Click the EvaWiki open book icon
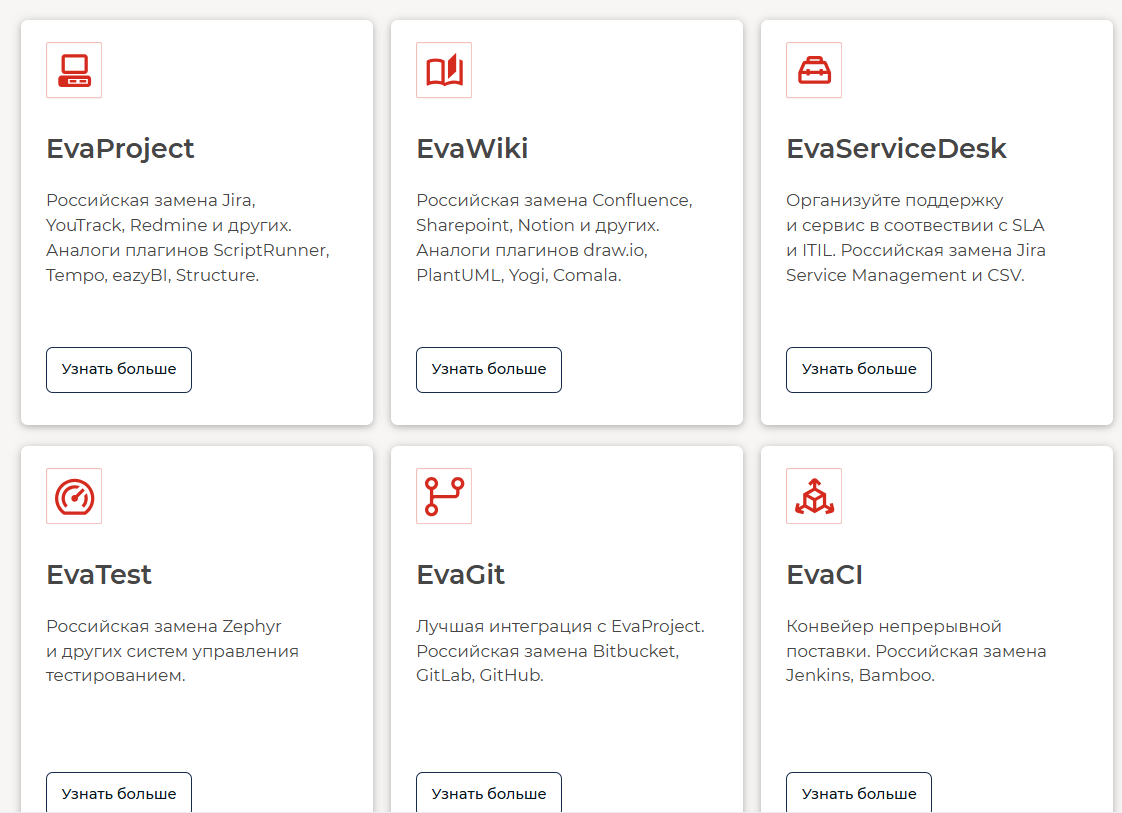Viewport: 1122px width, 813px height. pyautogui.click(x=444, y=70)
